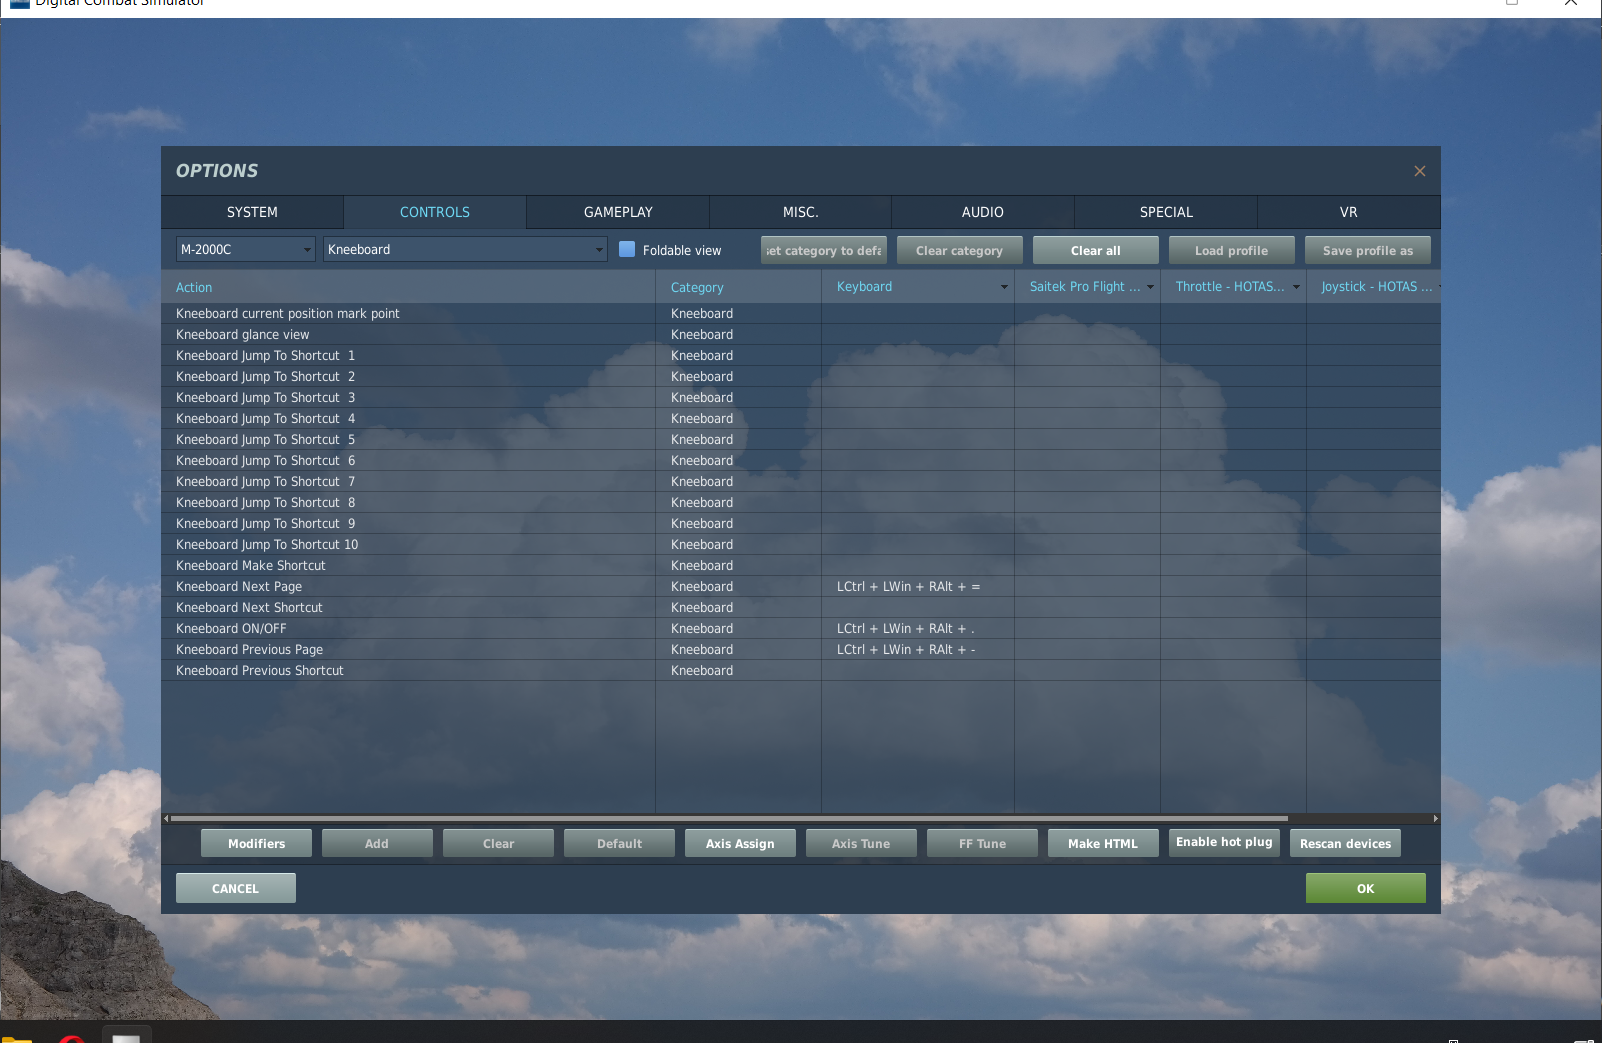1602x1043 pixels.
Task: Switch to the SYSTEM tab
Action: tap(252, 212)
